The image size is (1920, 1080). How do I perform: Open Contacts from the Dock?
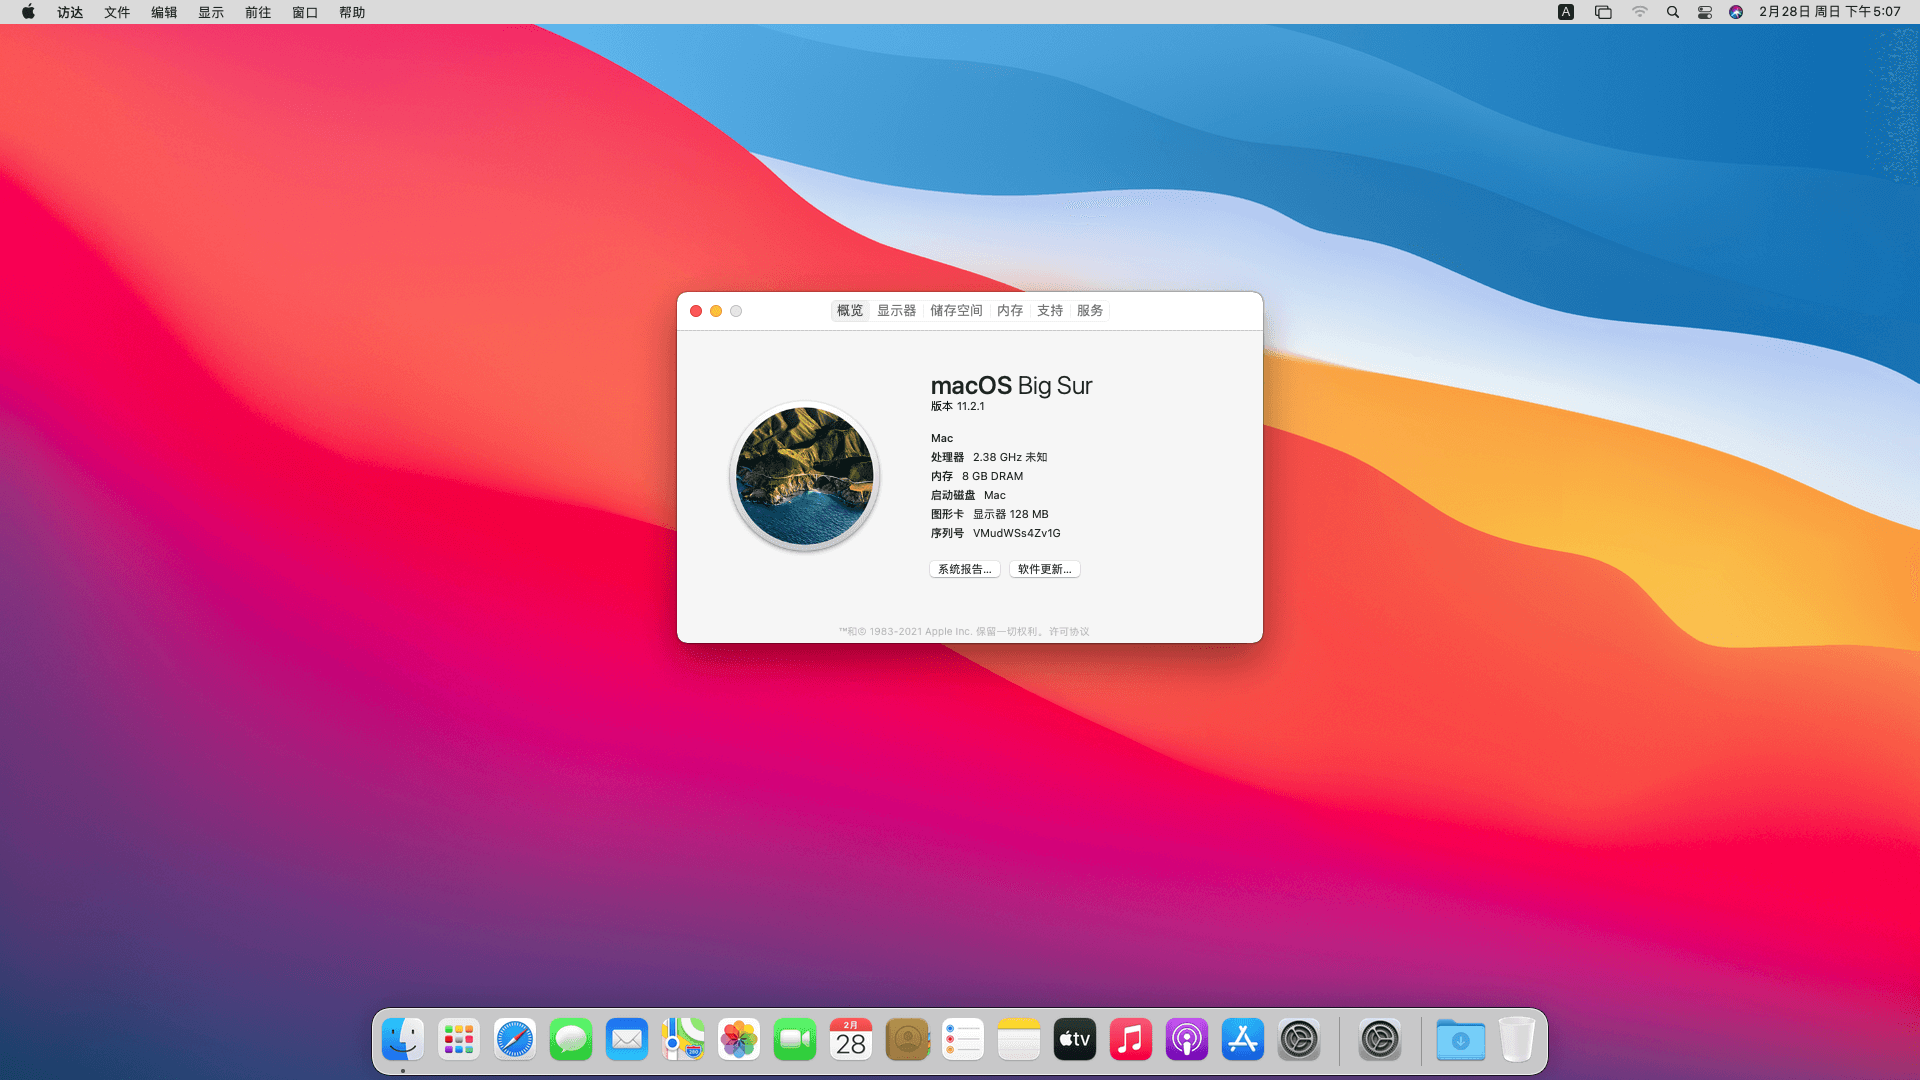pos(907,1040)
